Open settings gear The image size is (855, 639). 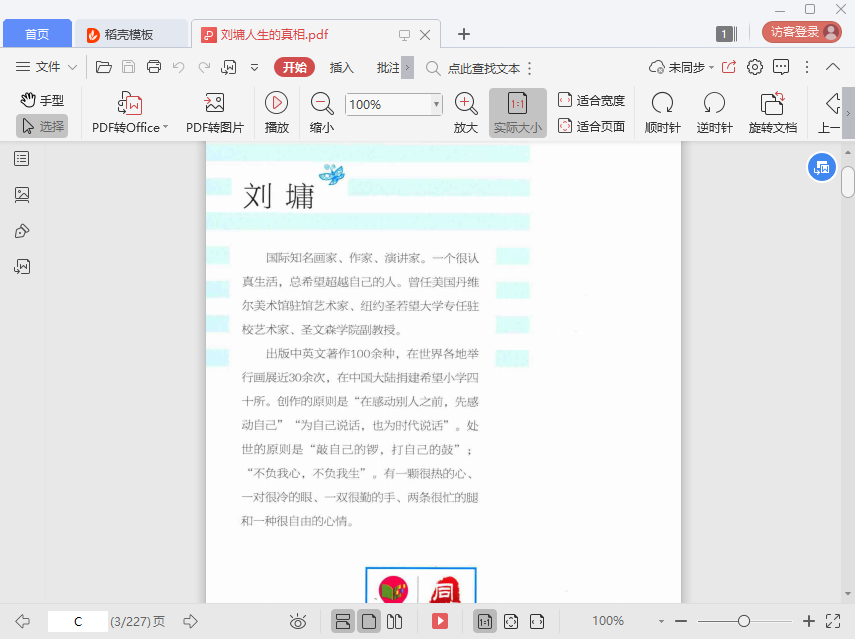755,67
